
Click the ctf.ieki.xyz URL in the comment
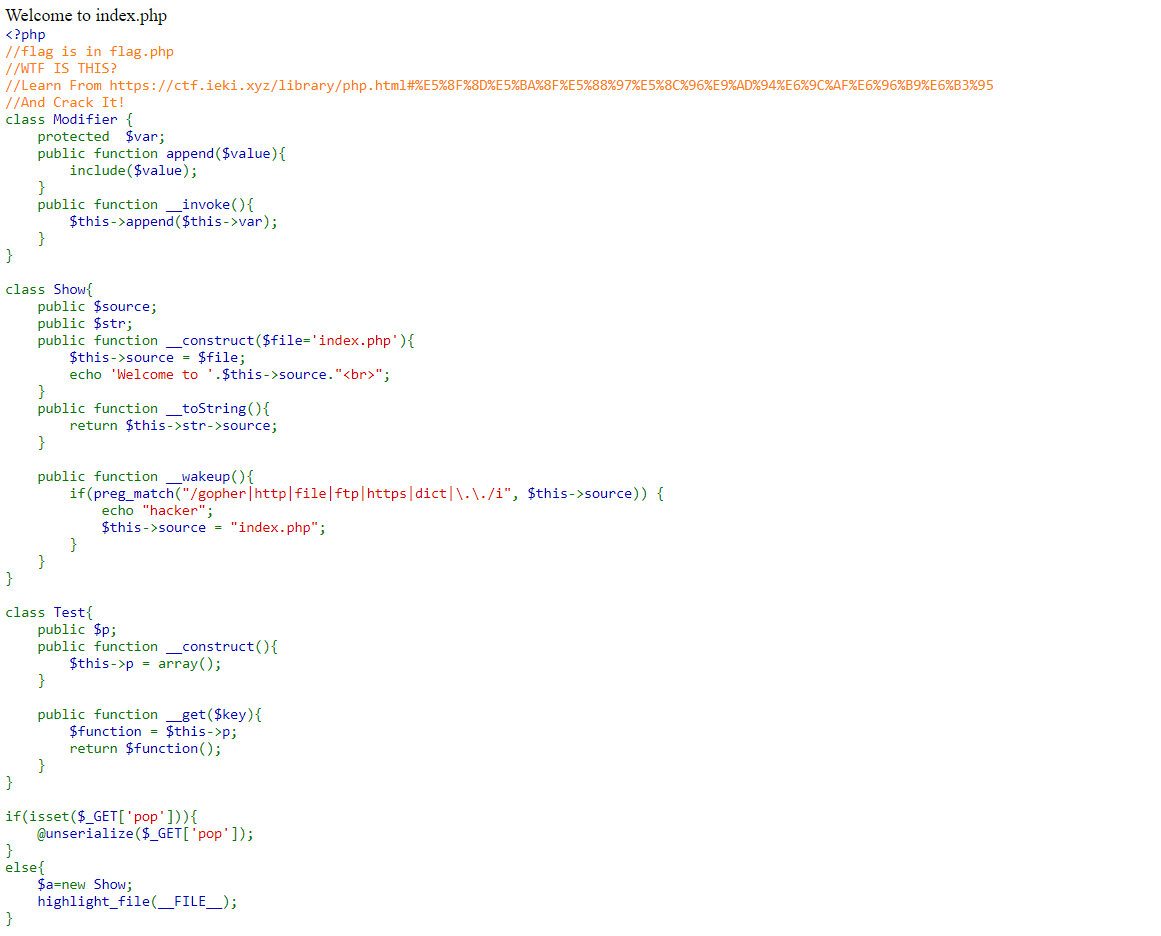550,86
